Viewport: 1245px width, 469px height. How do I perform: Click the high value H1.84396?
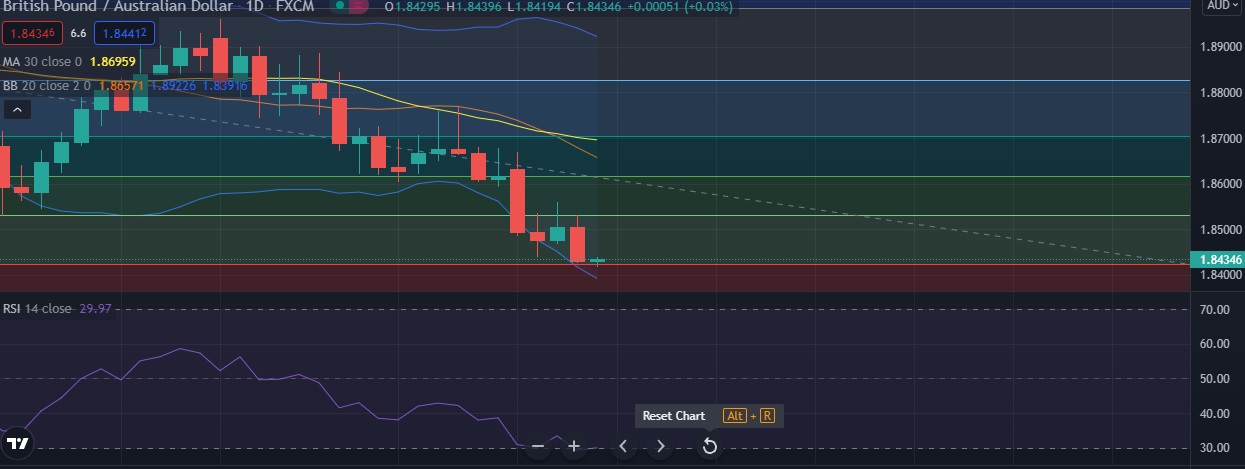[474, 6]
